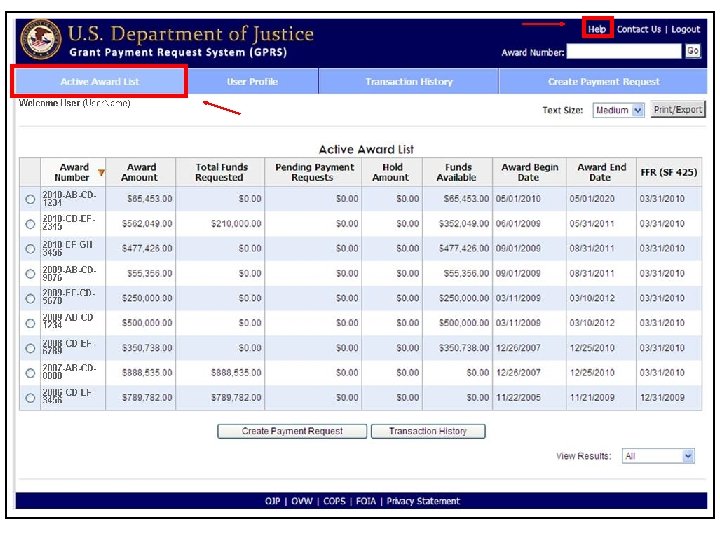Click the FFR (SF 425) column header
Image resolution: width=720 pixels, height=540 pixels.
669,172
